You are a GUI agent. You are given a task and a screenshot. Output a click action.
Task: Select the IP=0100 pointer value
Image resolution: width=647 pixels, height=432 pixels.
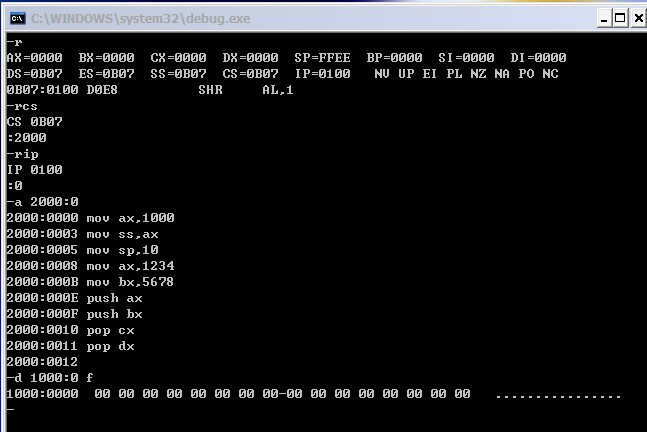(x=322, y=74)
